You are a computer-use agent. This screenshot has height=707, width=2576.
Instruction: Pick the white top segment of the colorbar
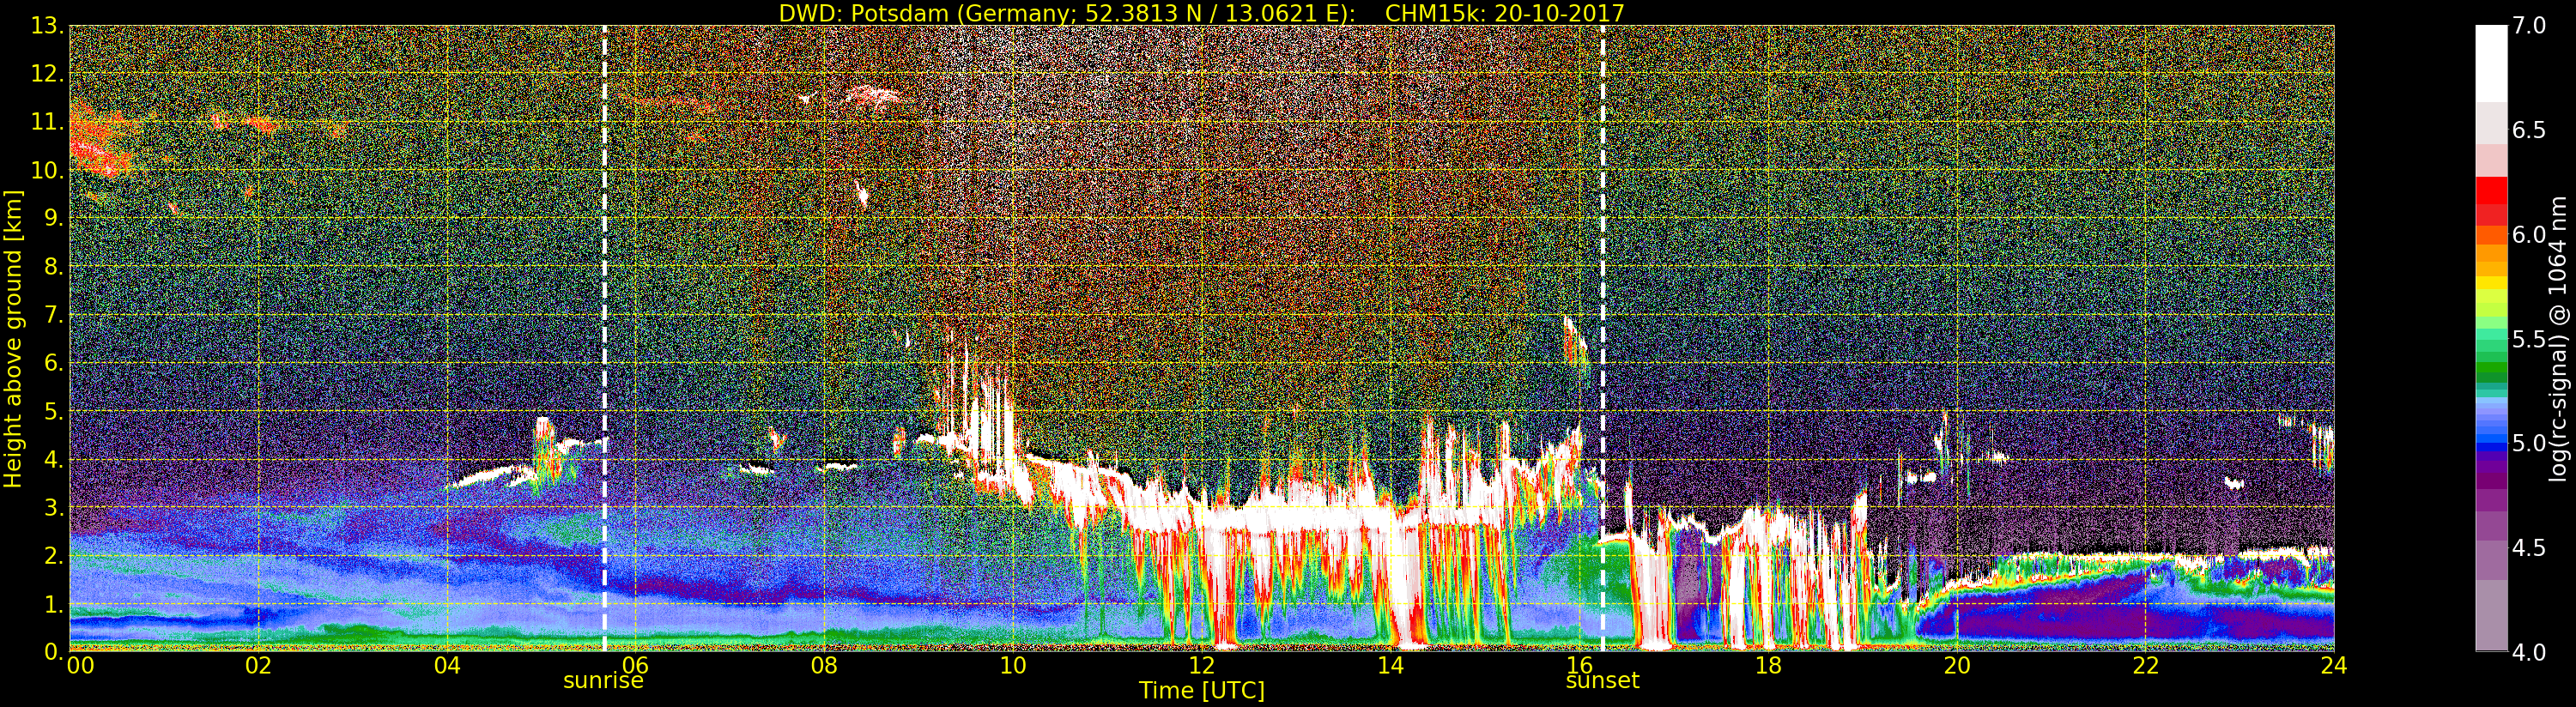click(2491, 64)
